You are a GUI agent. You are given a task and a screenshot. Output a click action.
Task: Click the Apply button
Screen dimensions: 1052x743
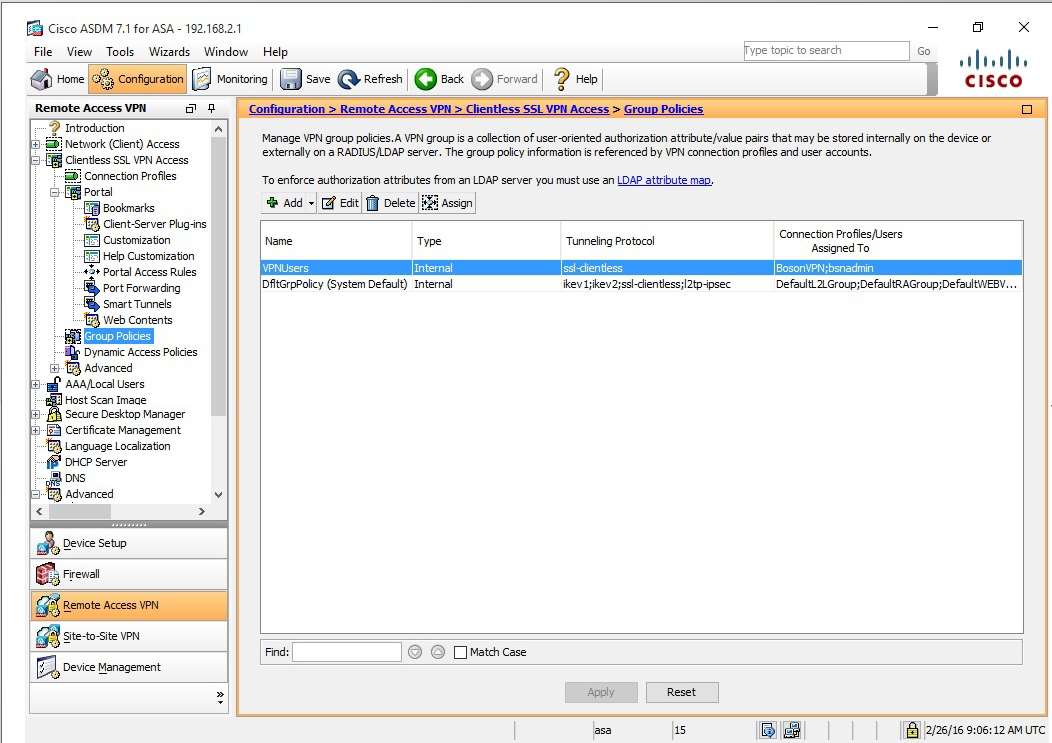coord(600,692)
